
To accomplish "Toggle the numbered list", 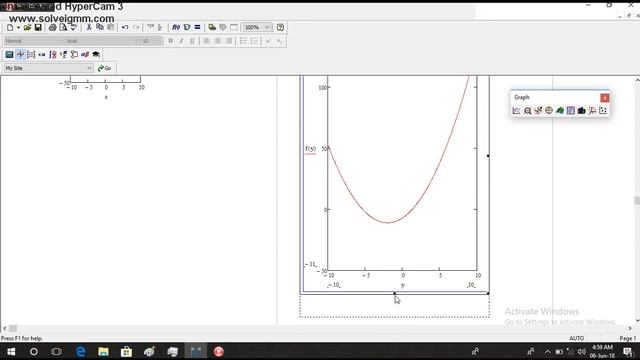I will [x=254, y=41].
